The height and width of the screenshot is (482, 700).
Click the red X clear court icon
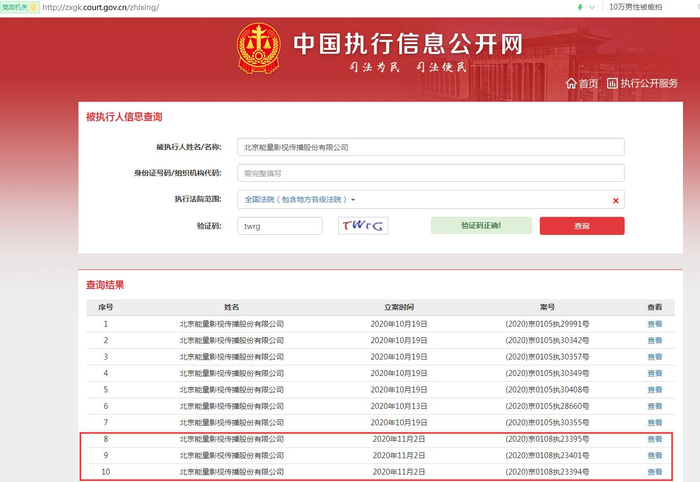pyautogui.click(x=615, y=200)
